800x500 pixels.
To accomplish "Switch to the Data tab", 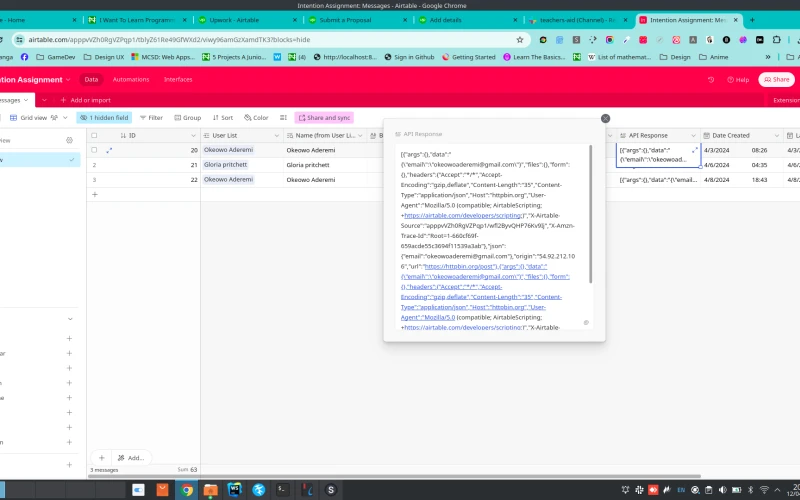I will click(91, 80).
